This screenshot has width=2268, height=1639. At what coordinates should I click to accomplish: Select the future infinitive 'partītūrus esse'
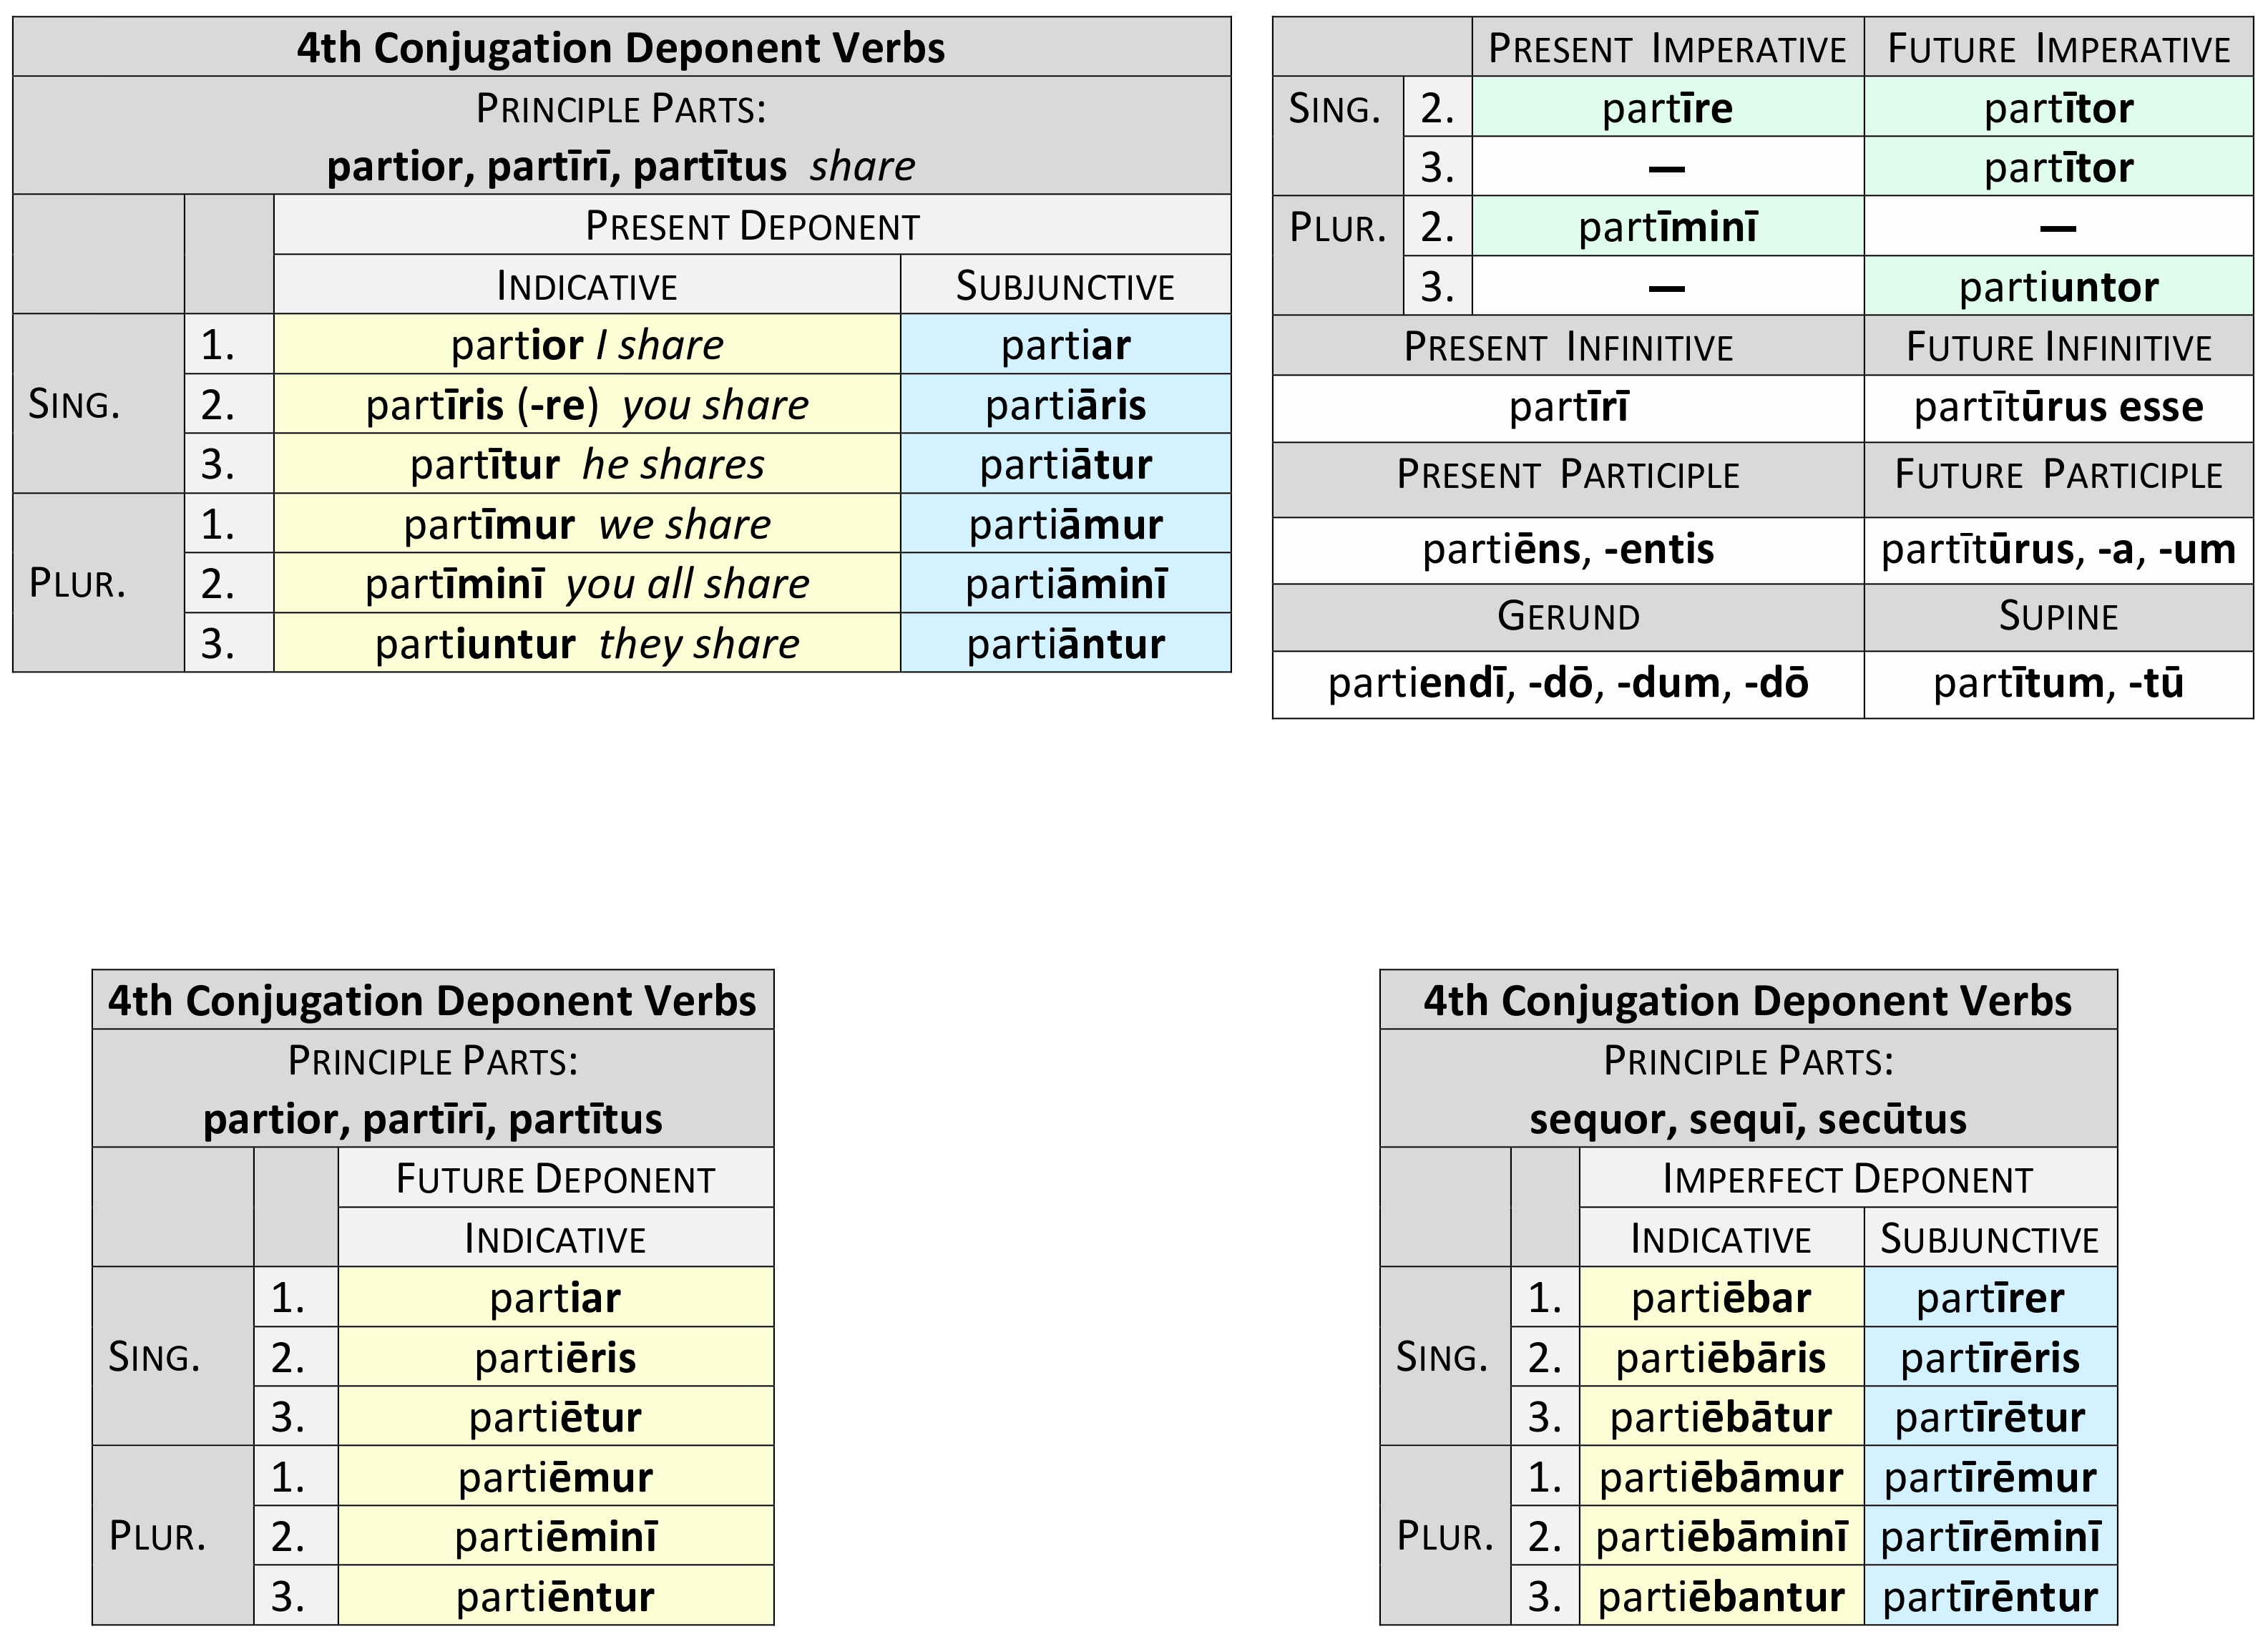tap(2058, 408)
